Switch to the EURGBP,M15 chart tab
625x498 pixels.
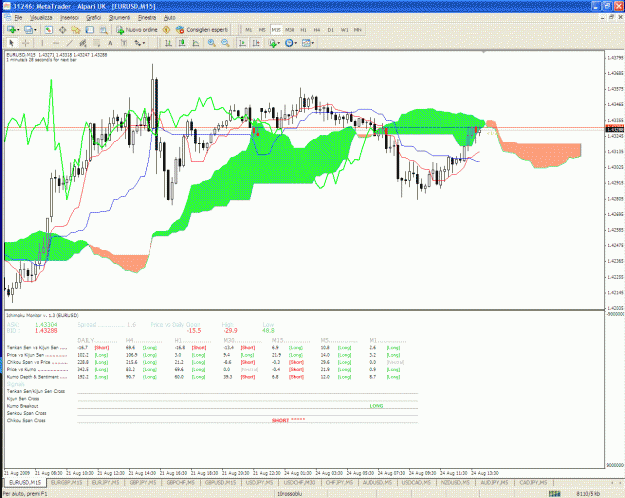point(67,482)
